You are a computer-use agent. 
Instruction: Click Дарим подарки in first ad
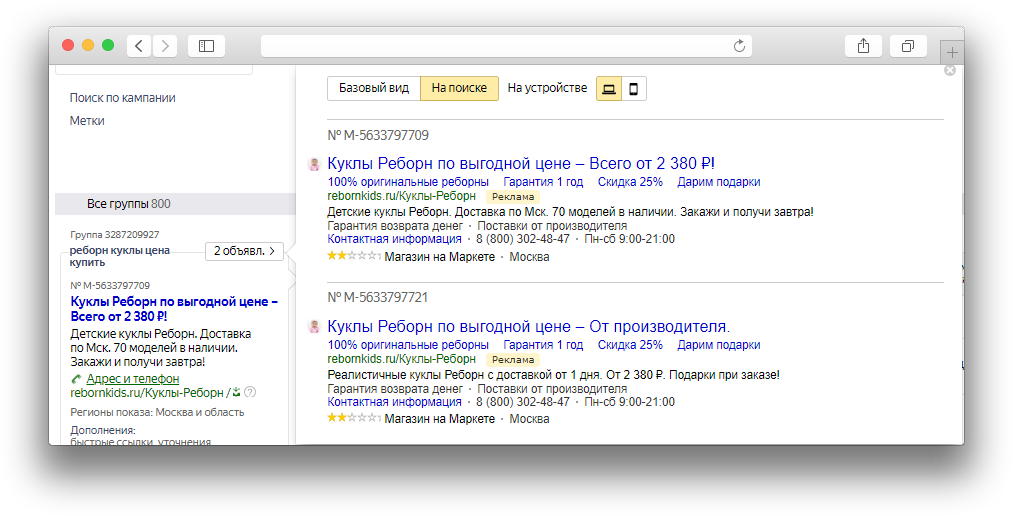[x=718, y=182]
